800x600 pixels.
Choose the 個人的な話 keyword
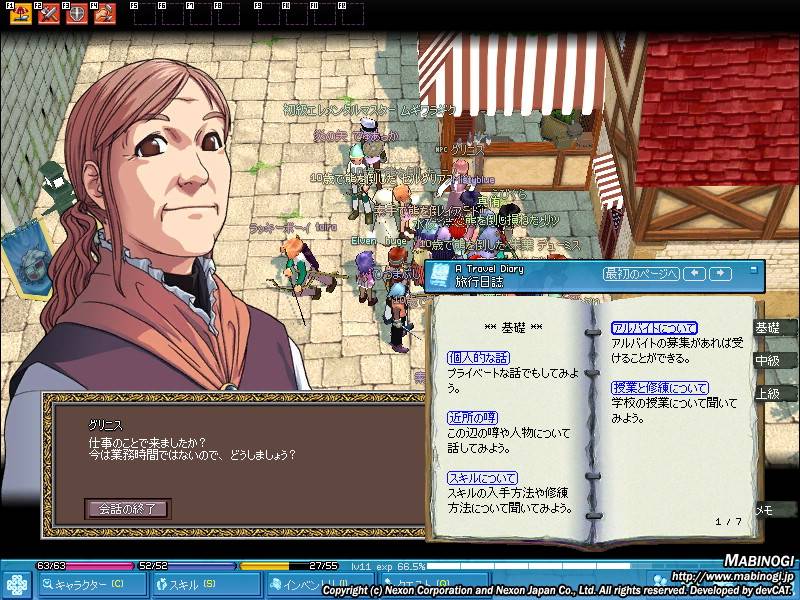click(478, 358)
